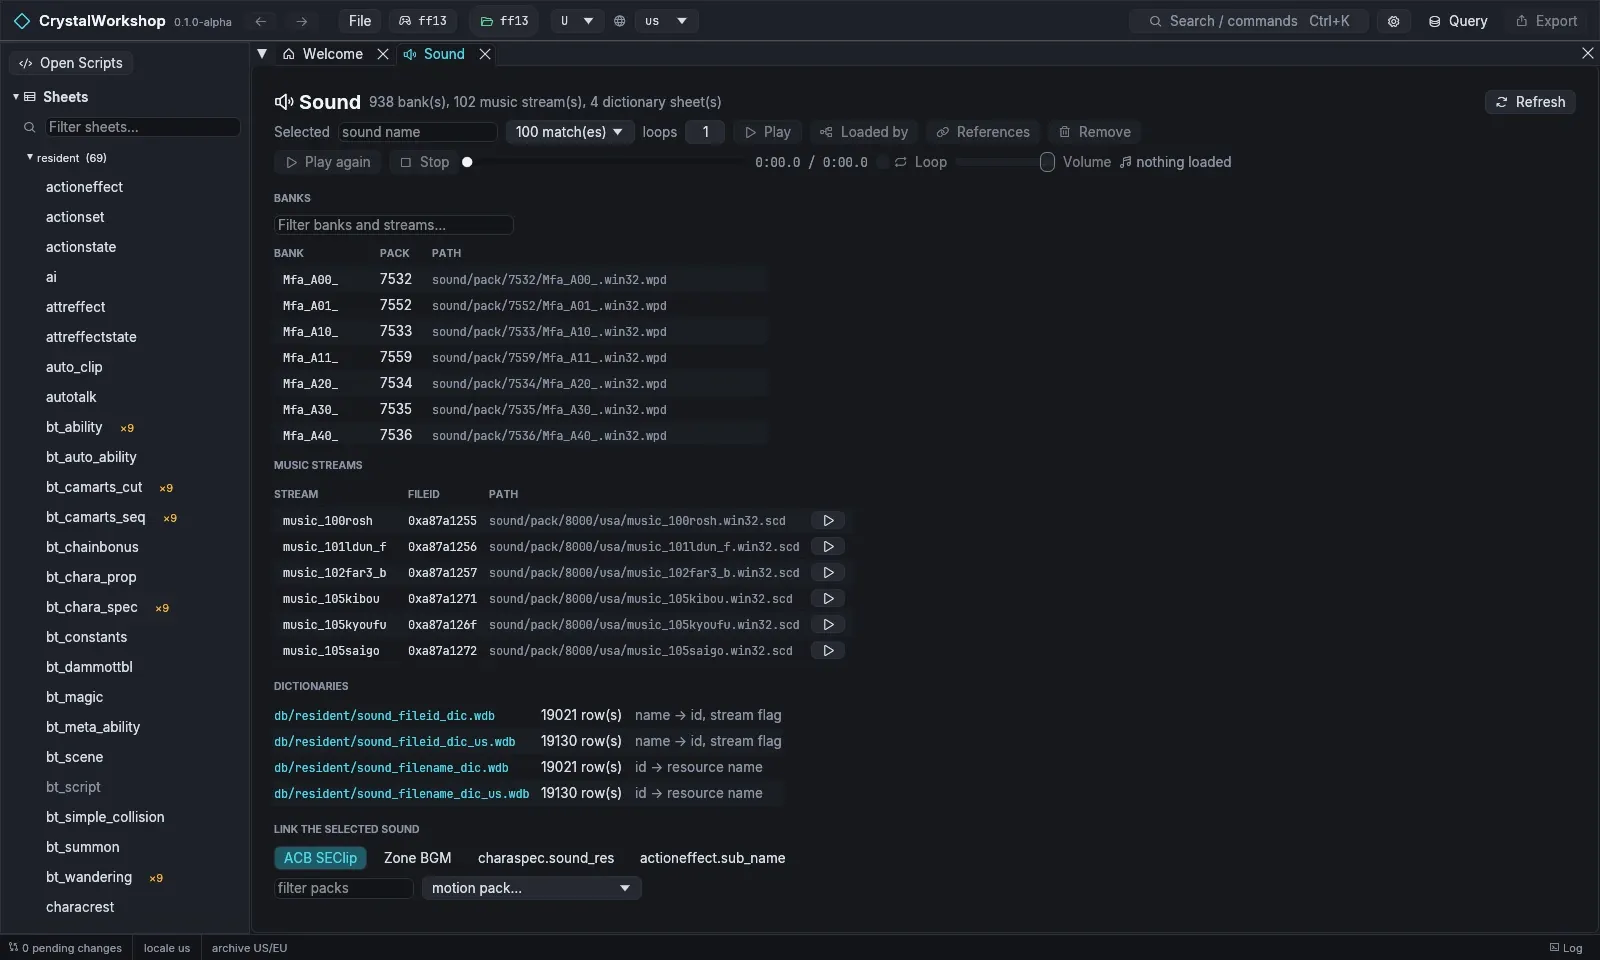
Task: Select charaspec.sound_res link mode
Action: pyautogui.click(x=546, y=858)
